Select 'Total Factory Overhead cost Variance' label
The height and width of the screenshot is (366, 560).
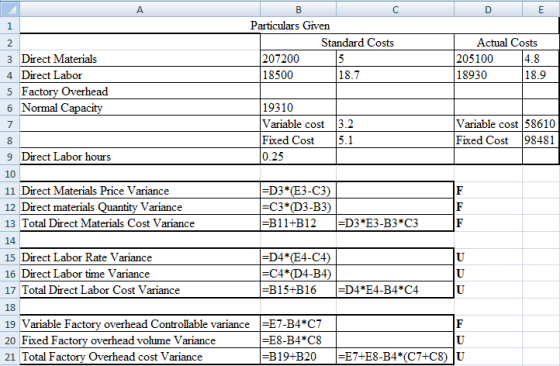(140, 357)
